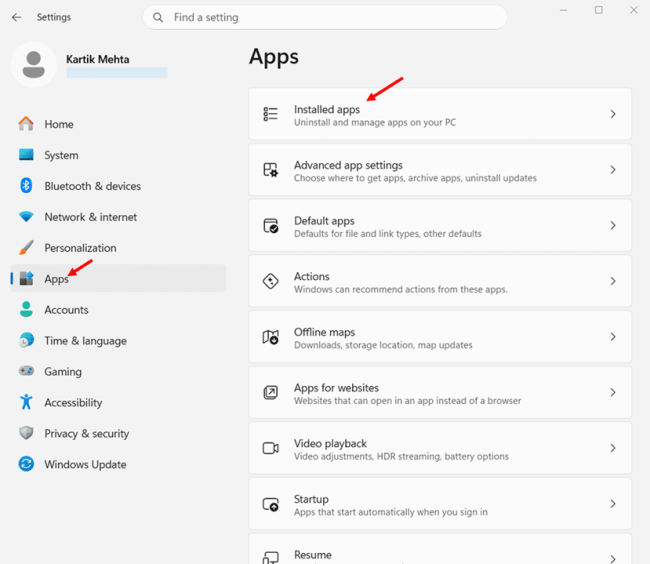This screenshot has height=564, width=650.
Task: Click 'Uninstall and manage apps on your PC' text
Action: (x=375, y=123)
